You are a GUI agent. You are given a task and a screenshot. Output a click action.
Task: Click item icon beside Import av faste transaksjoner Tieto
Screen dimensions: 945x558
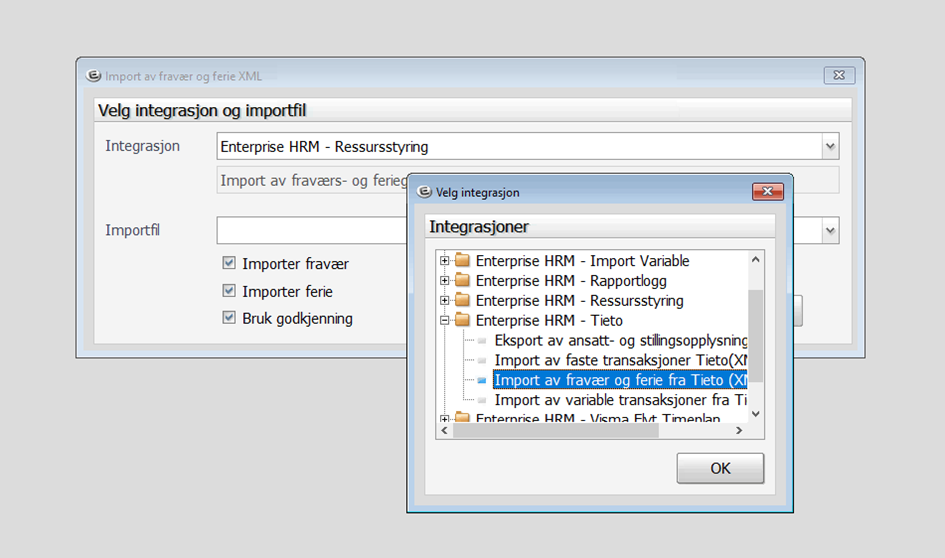tap(482, 360)
